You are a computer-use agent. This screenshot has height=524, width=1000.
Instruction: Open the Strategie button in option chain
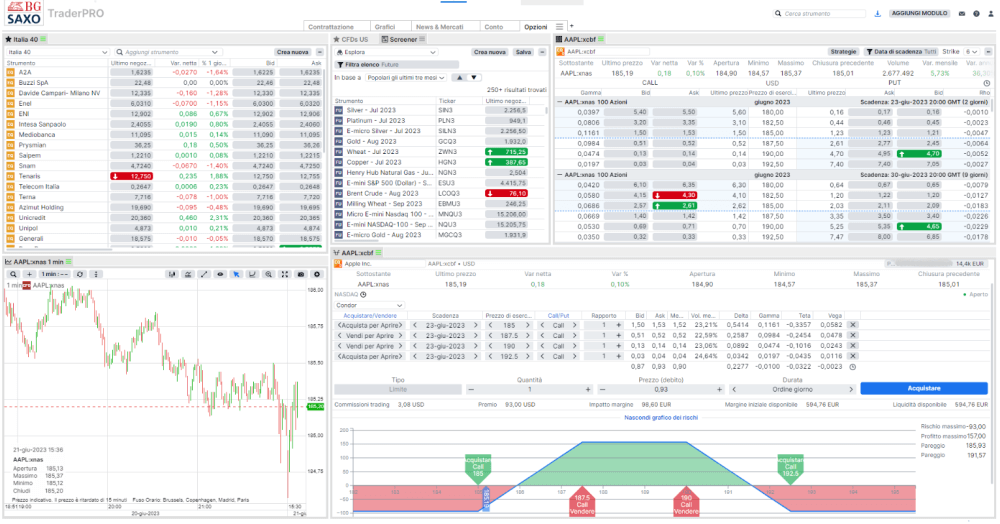tap(843, 52)
